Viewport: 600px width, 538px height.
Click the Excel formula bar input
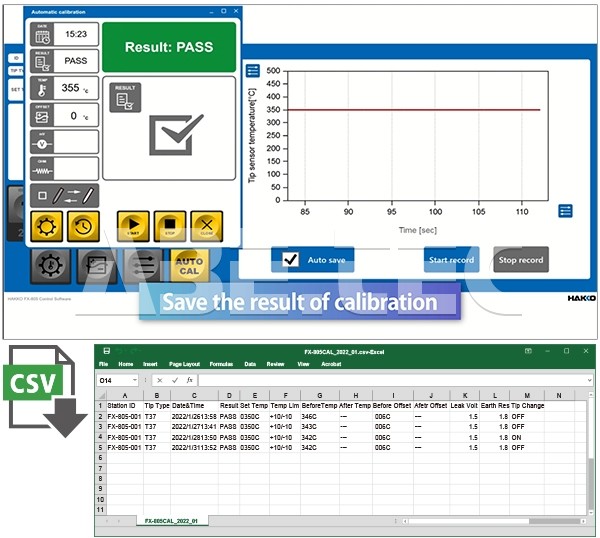tap(392, 380)
